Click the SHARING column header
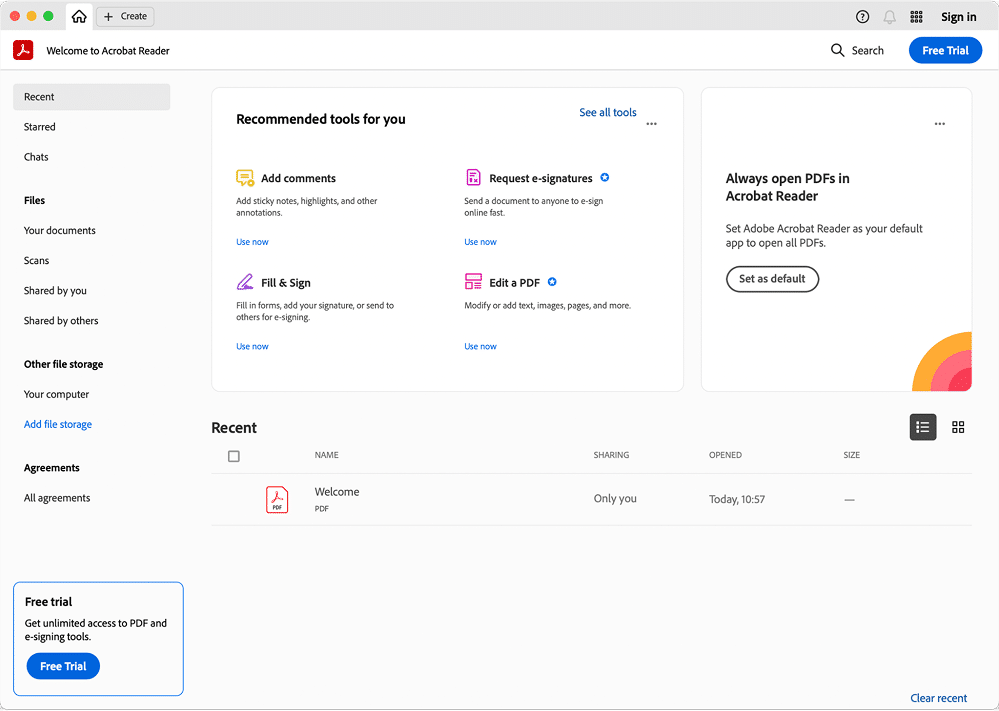999x711 pixels. click(611, 455)
